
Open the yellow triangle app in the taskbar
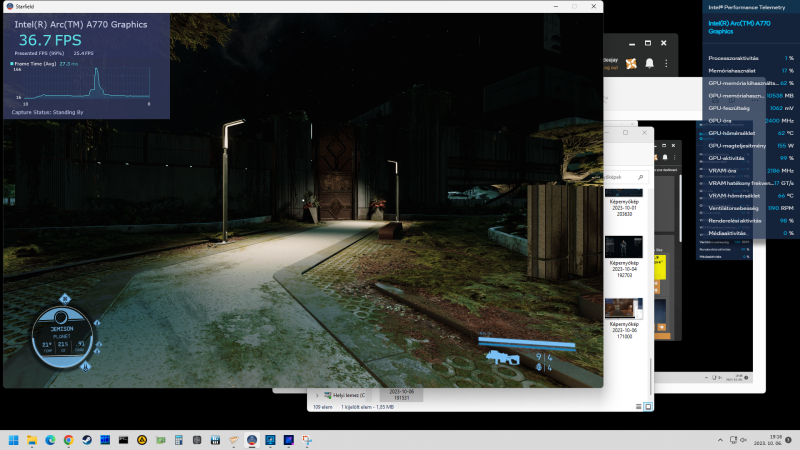click(x=142, y=440)
